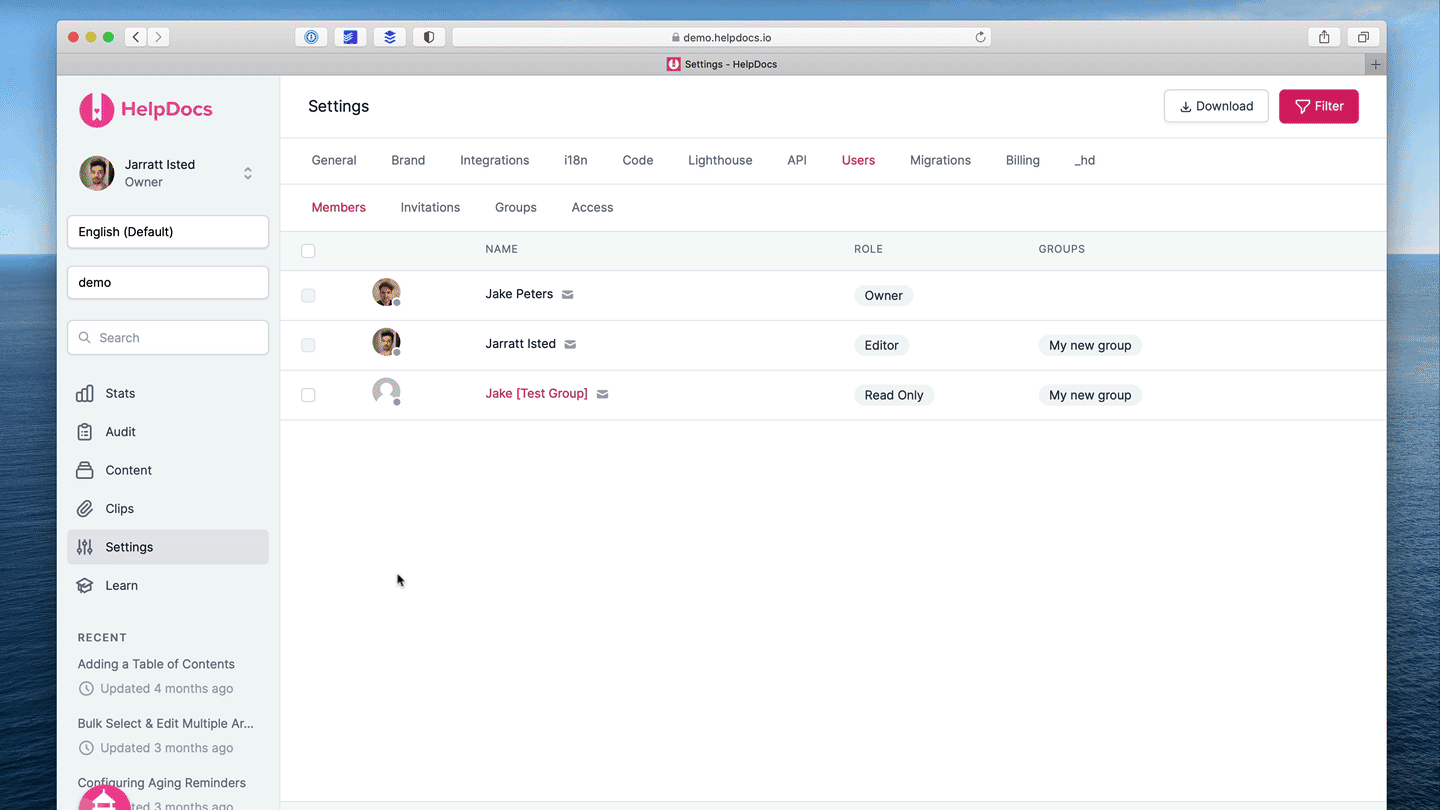Open the Content section icon
The height and width of the screenshot is (810, 1440).
coord(85,470)
